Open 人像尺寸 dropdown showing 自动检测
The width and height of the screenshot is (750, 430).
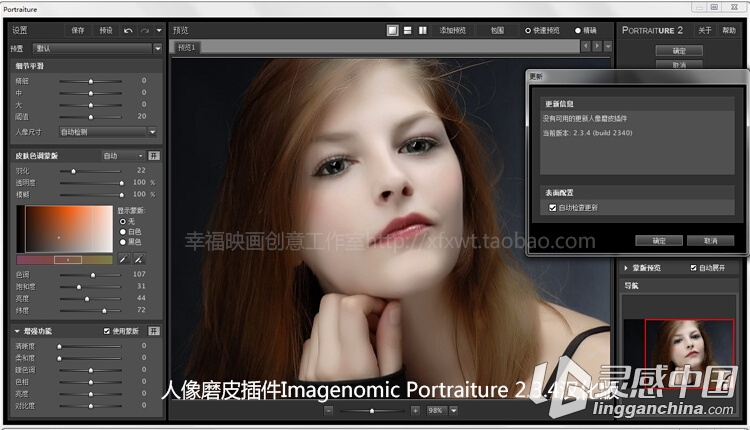pyautogui.click(x=108, y=132)
